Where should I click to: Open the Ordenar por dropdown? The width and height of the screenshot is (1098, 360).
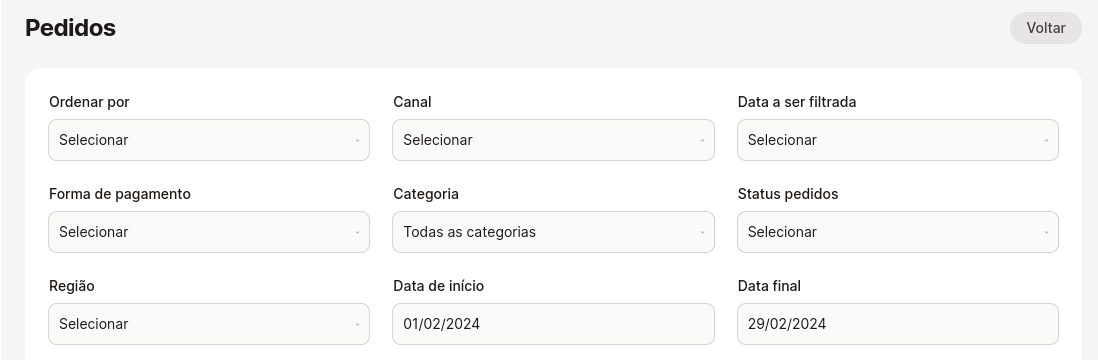pos(209,140)
